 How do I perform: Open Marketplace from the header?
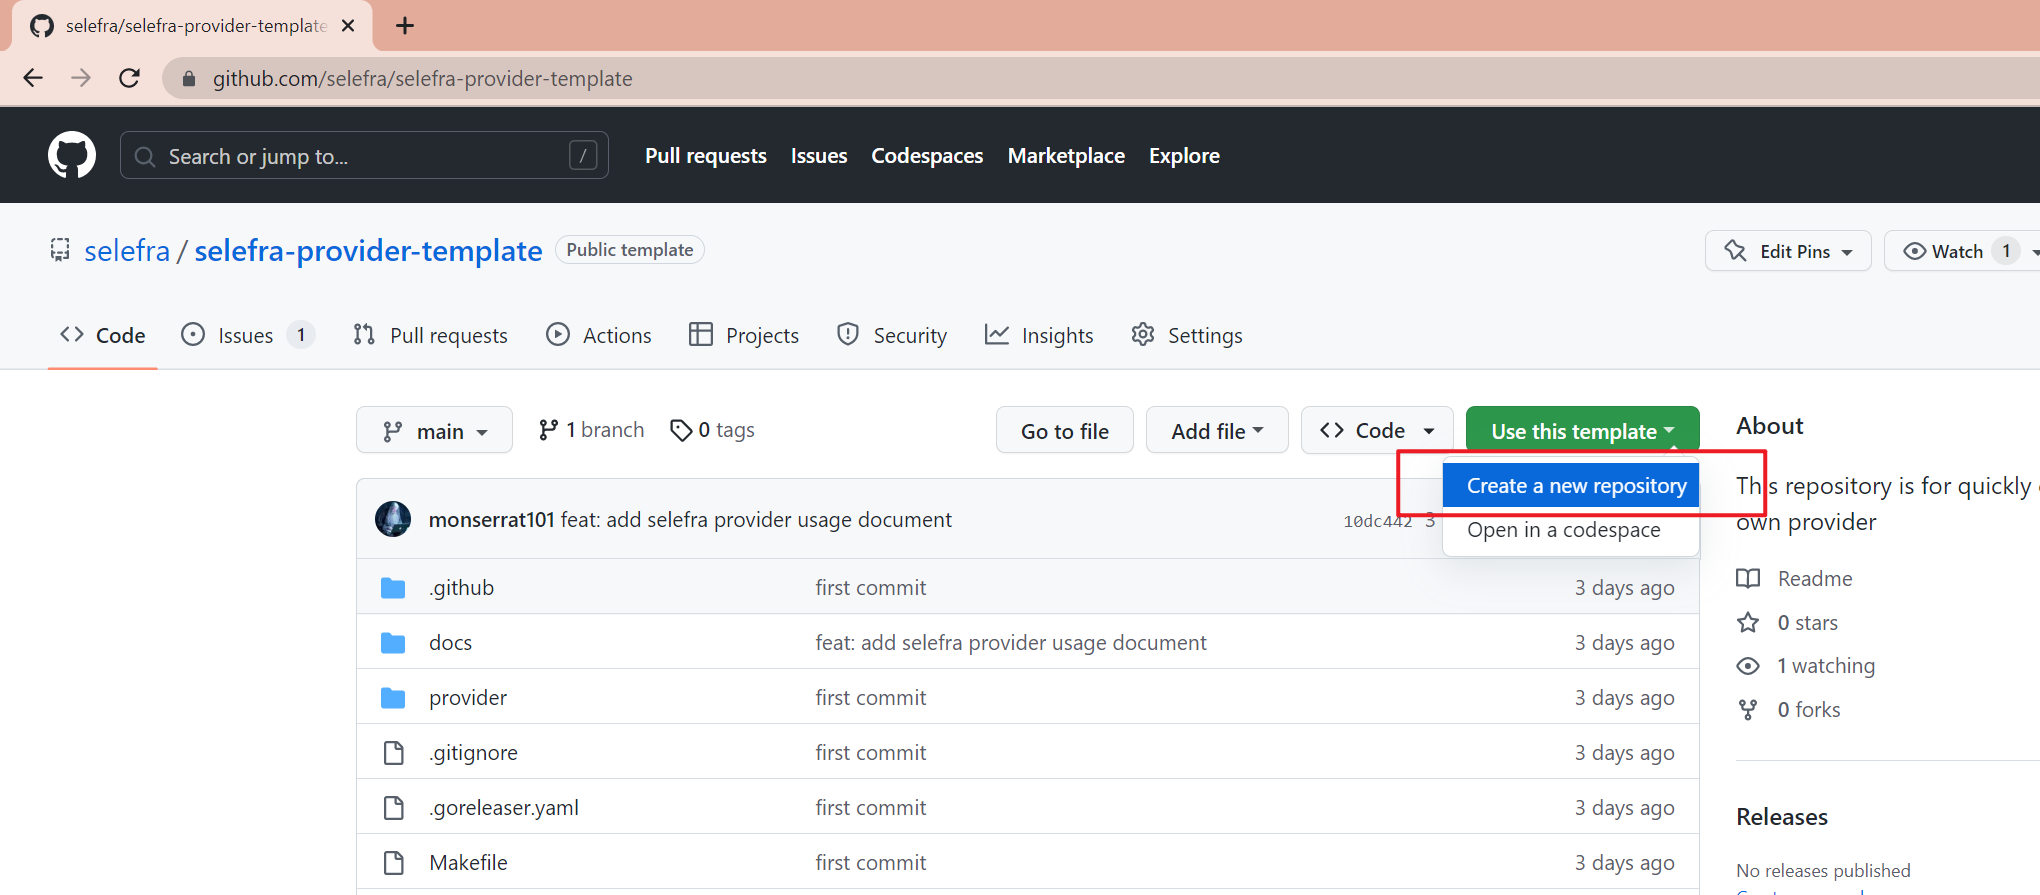[1066, 156]
